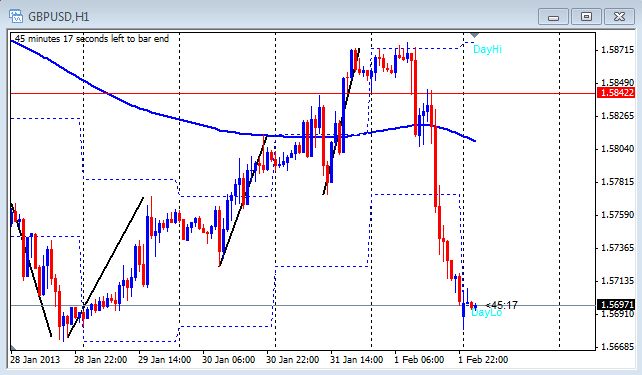Viewport: 642px width, 375px height.
Task: Click the 1.58265 price scale value
Action: pyautogui.click(x=617, y=115)
